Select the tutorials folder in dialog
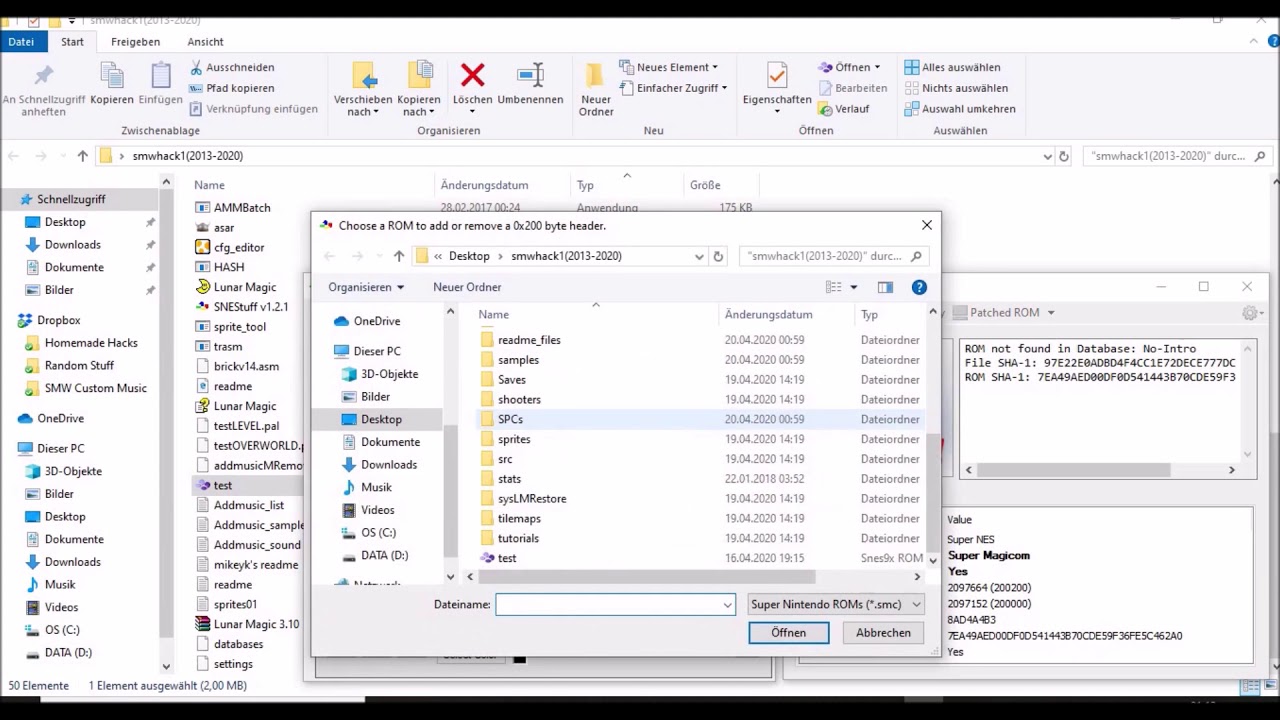Viewport: 1280px width, 720px height. (x=518, y=538)
